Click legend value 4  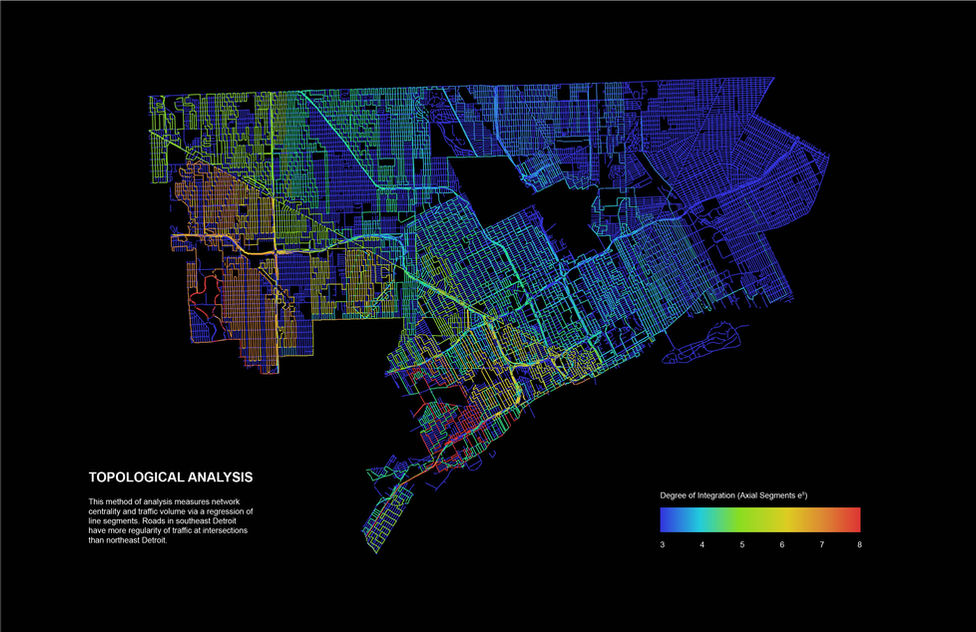click(702, 544)
